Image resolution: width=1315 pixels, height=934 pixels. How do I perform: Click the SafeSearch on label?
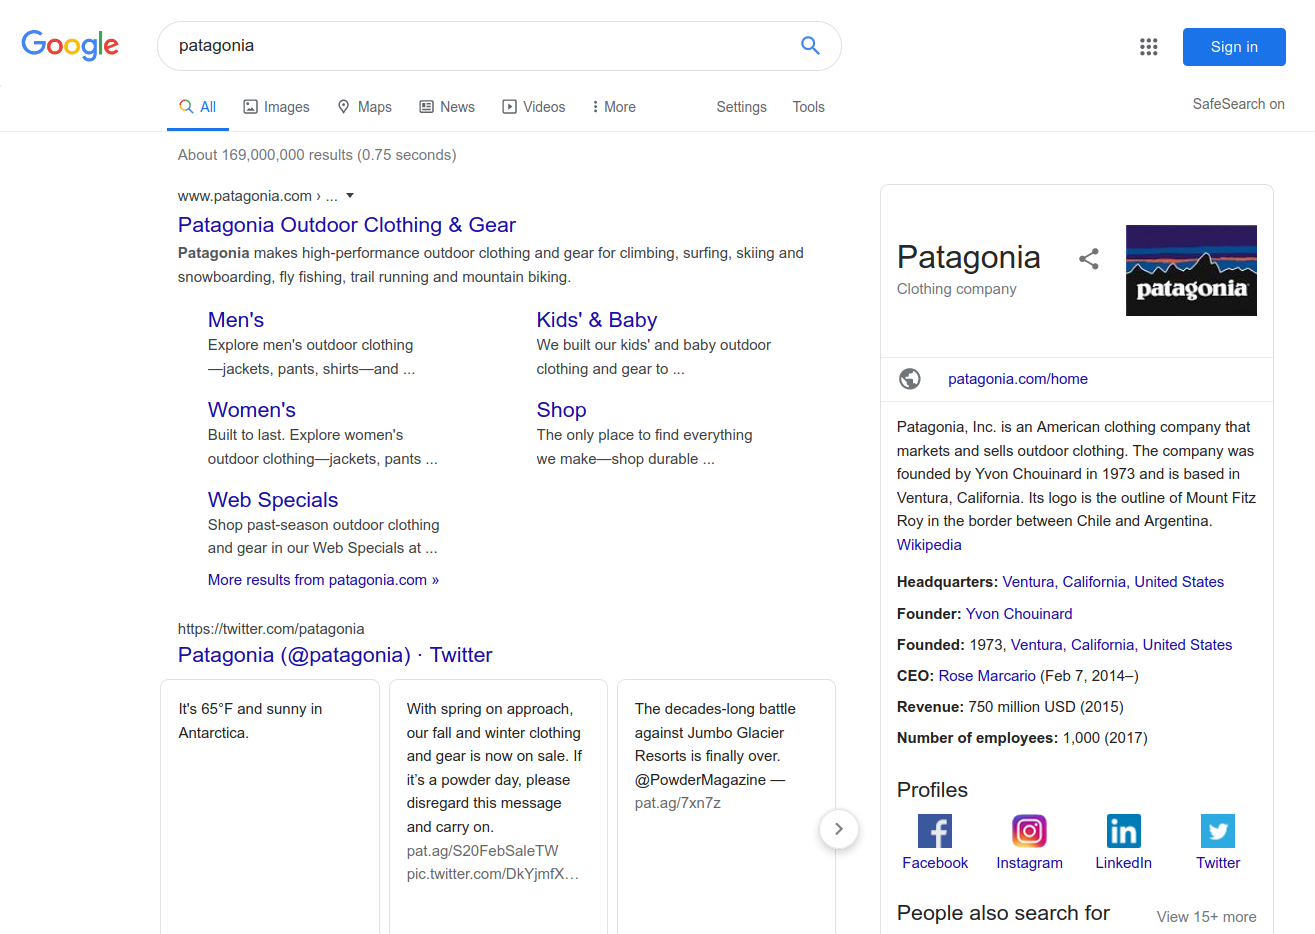point(1238,104)
